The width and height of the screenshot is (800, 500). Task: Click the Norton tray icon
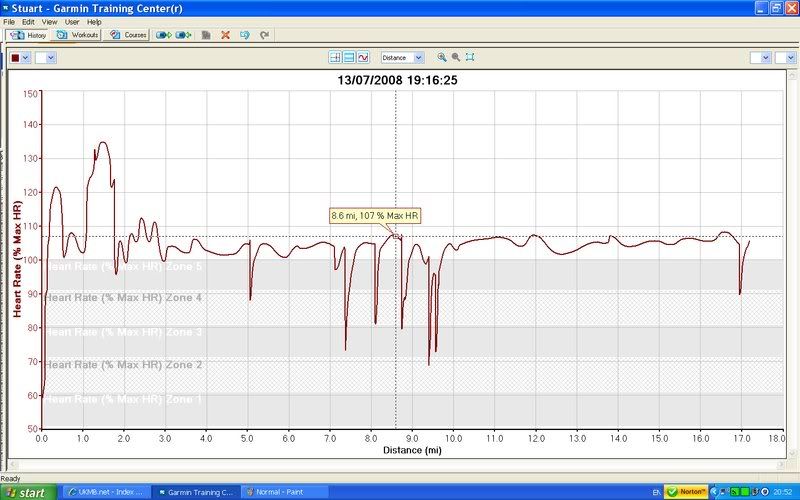(x=687, y=492)
